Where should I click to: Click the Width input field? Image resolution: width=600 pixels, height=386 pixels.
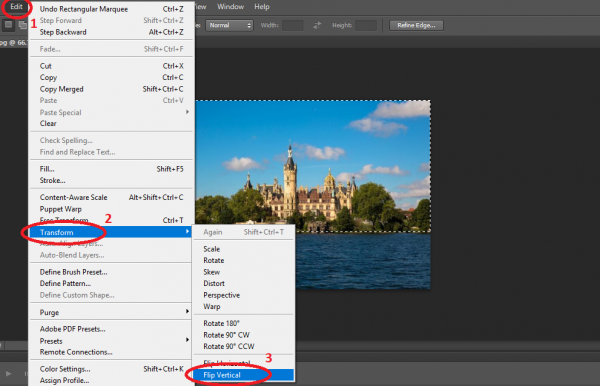coord(293,25)
